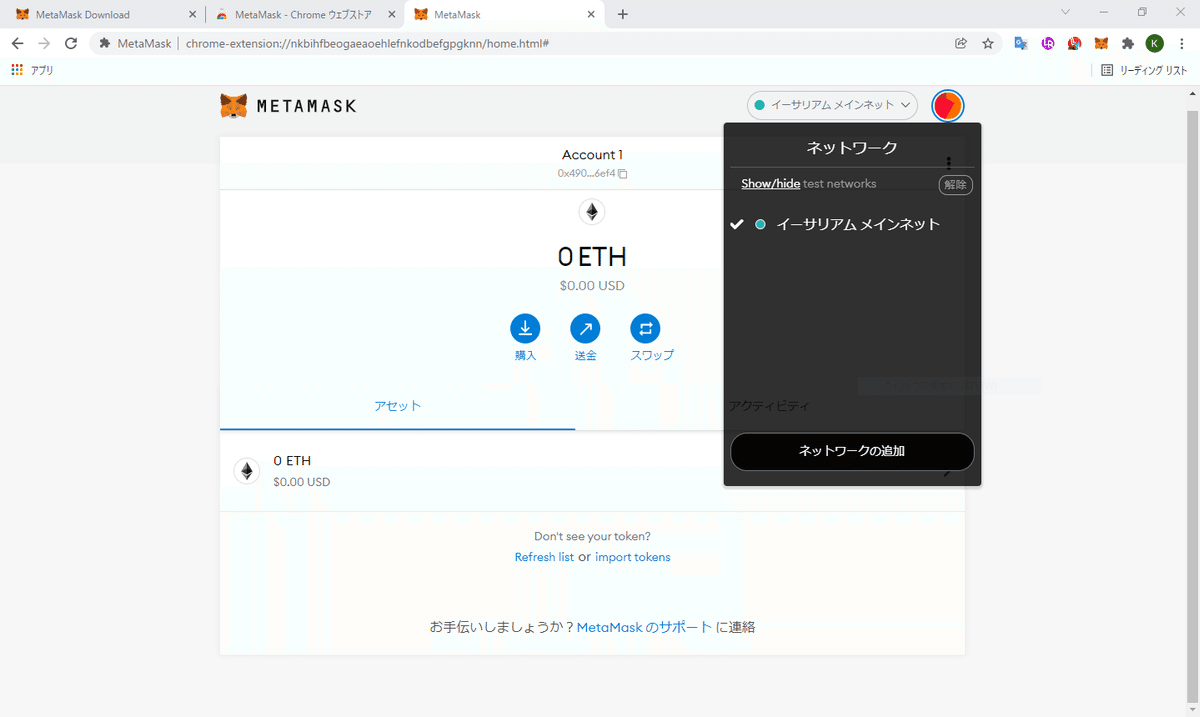The height and width of the screenshot is (717, 1200).
Task: Select イーサリアム メインネット in network list
Action: tap(852, 224)
